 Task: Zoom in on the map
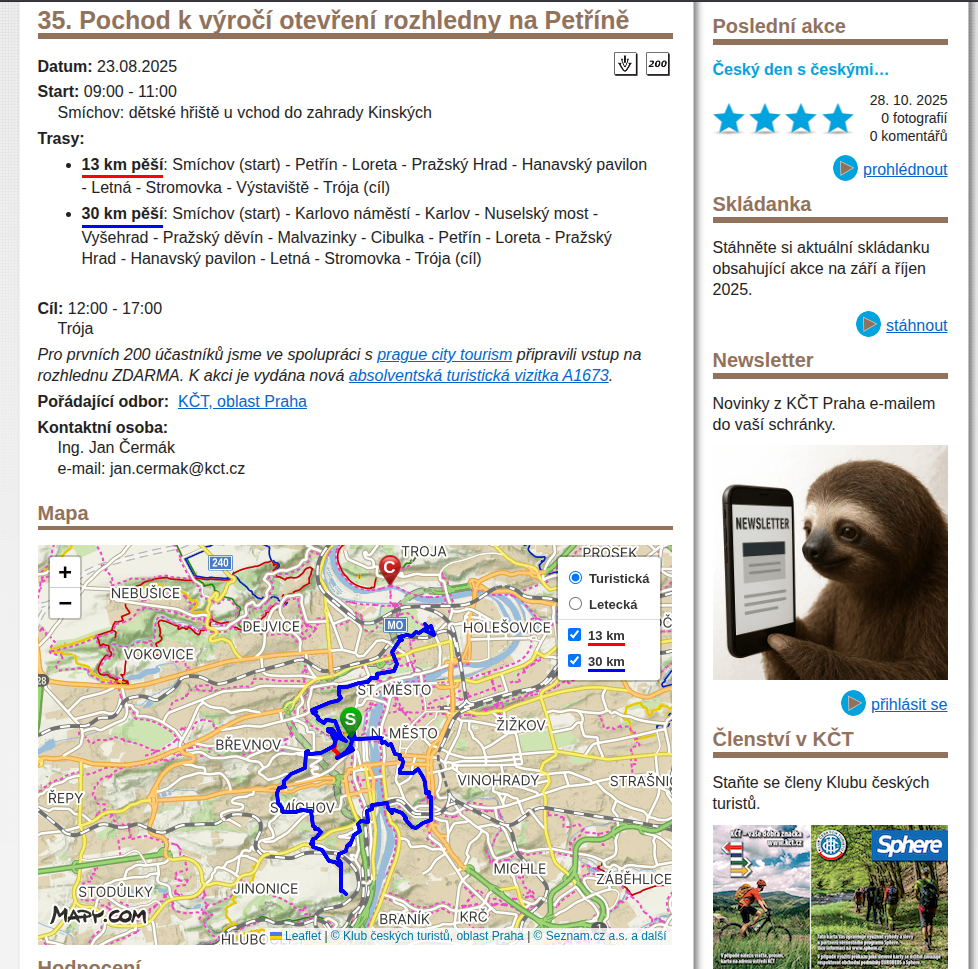[65, 573]
